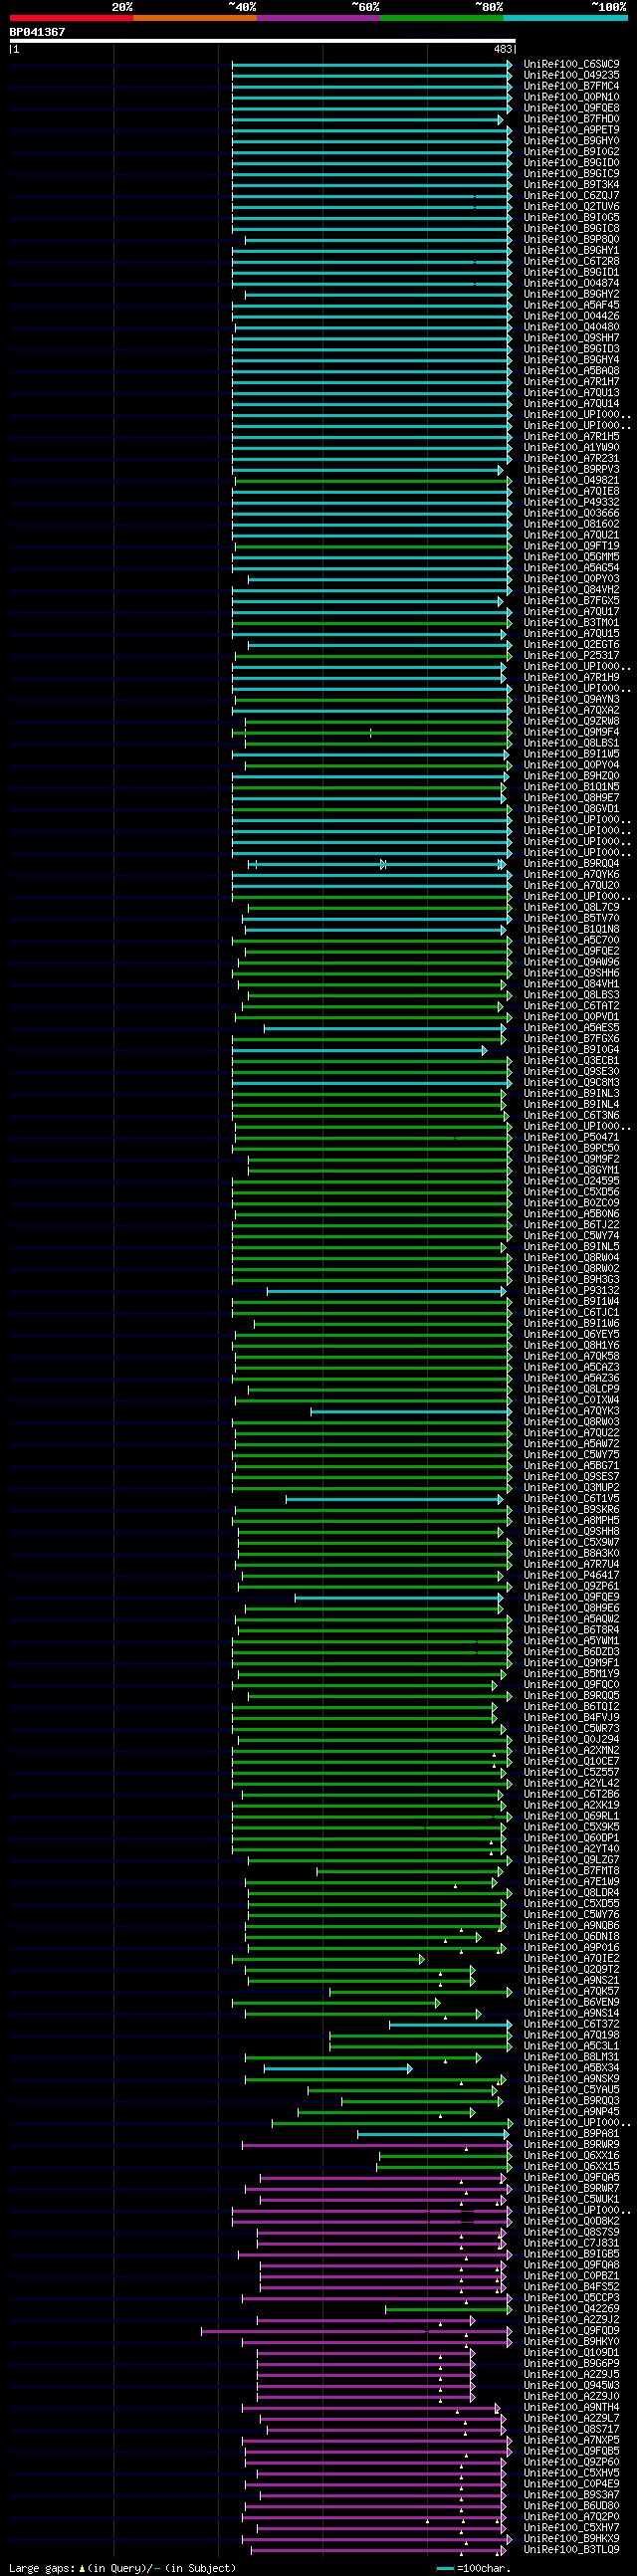Viewport: 637px width, 2576px height.
Task: Select the hit label UniRef100_A7R1H7
Action: click(571, 382)
